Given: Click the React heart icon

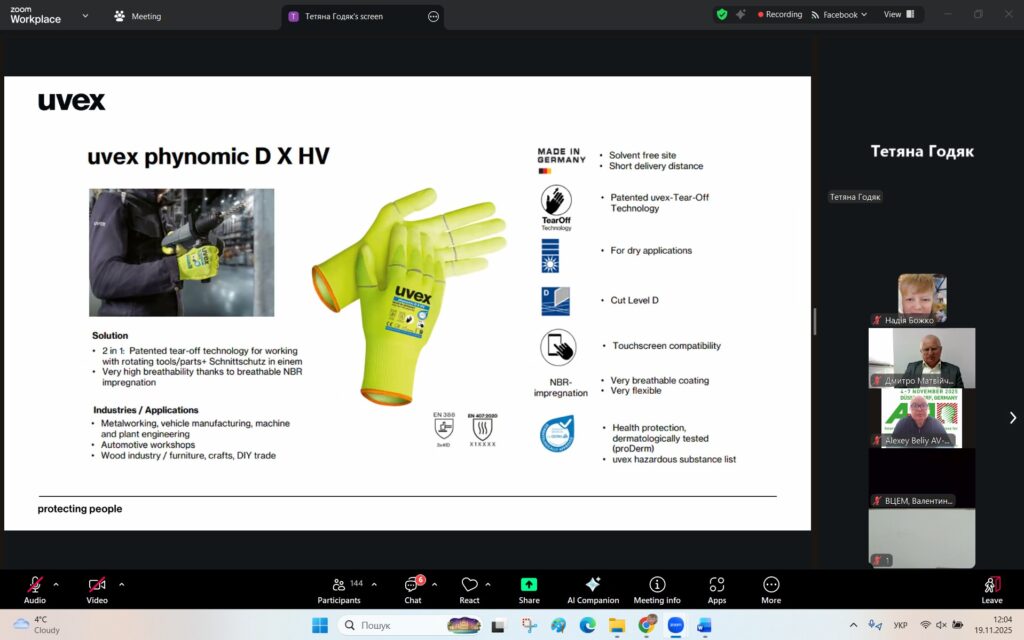Looking at the screenshot, I should pos(469,586).
